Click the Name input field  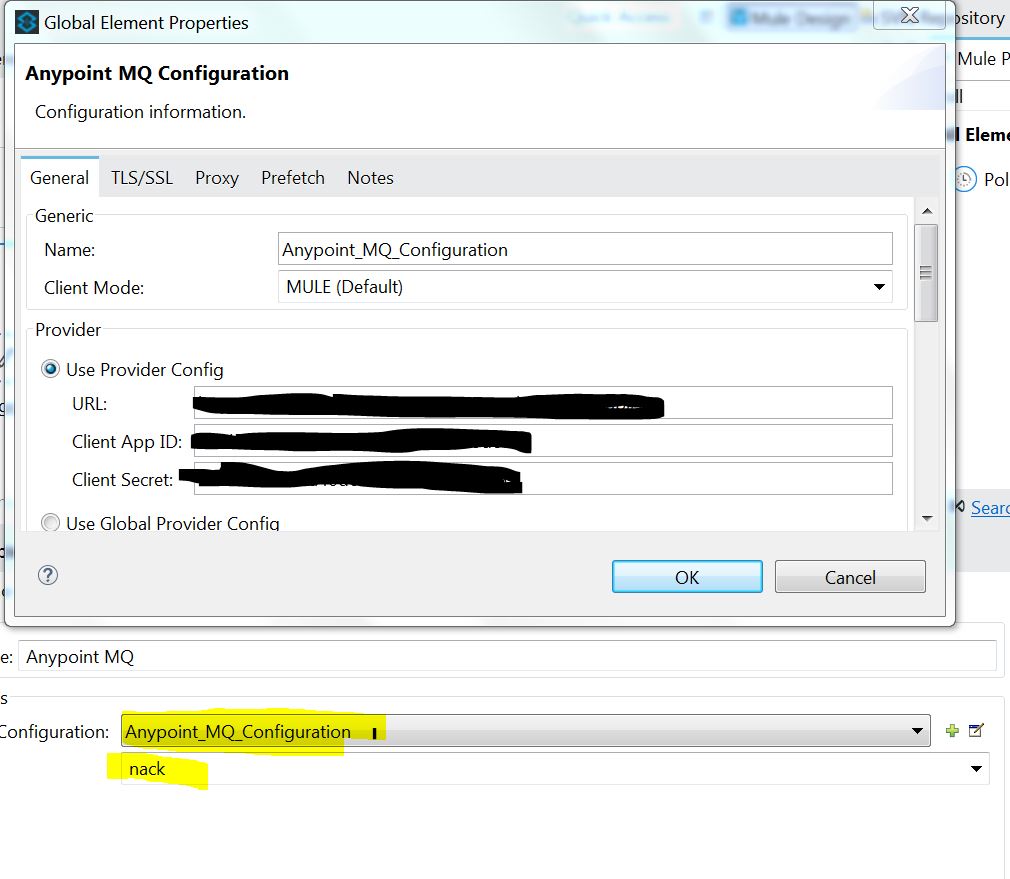(585, 249)
